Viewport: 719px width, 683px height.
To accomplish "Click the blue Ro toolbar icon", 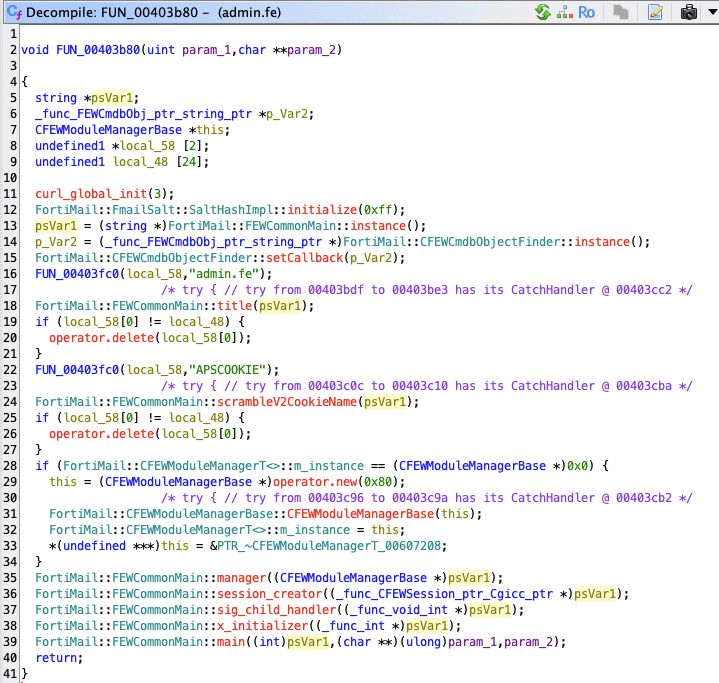I will coord(587,12).
